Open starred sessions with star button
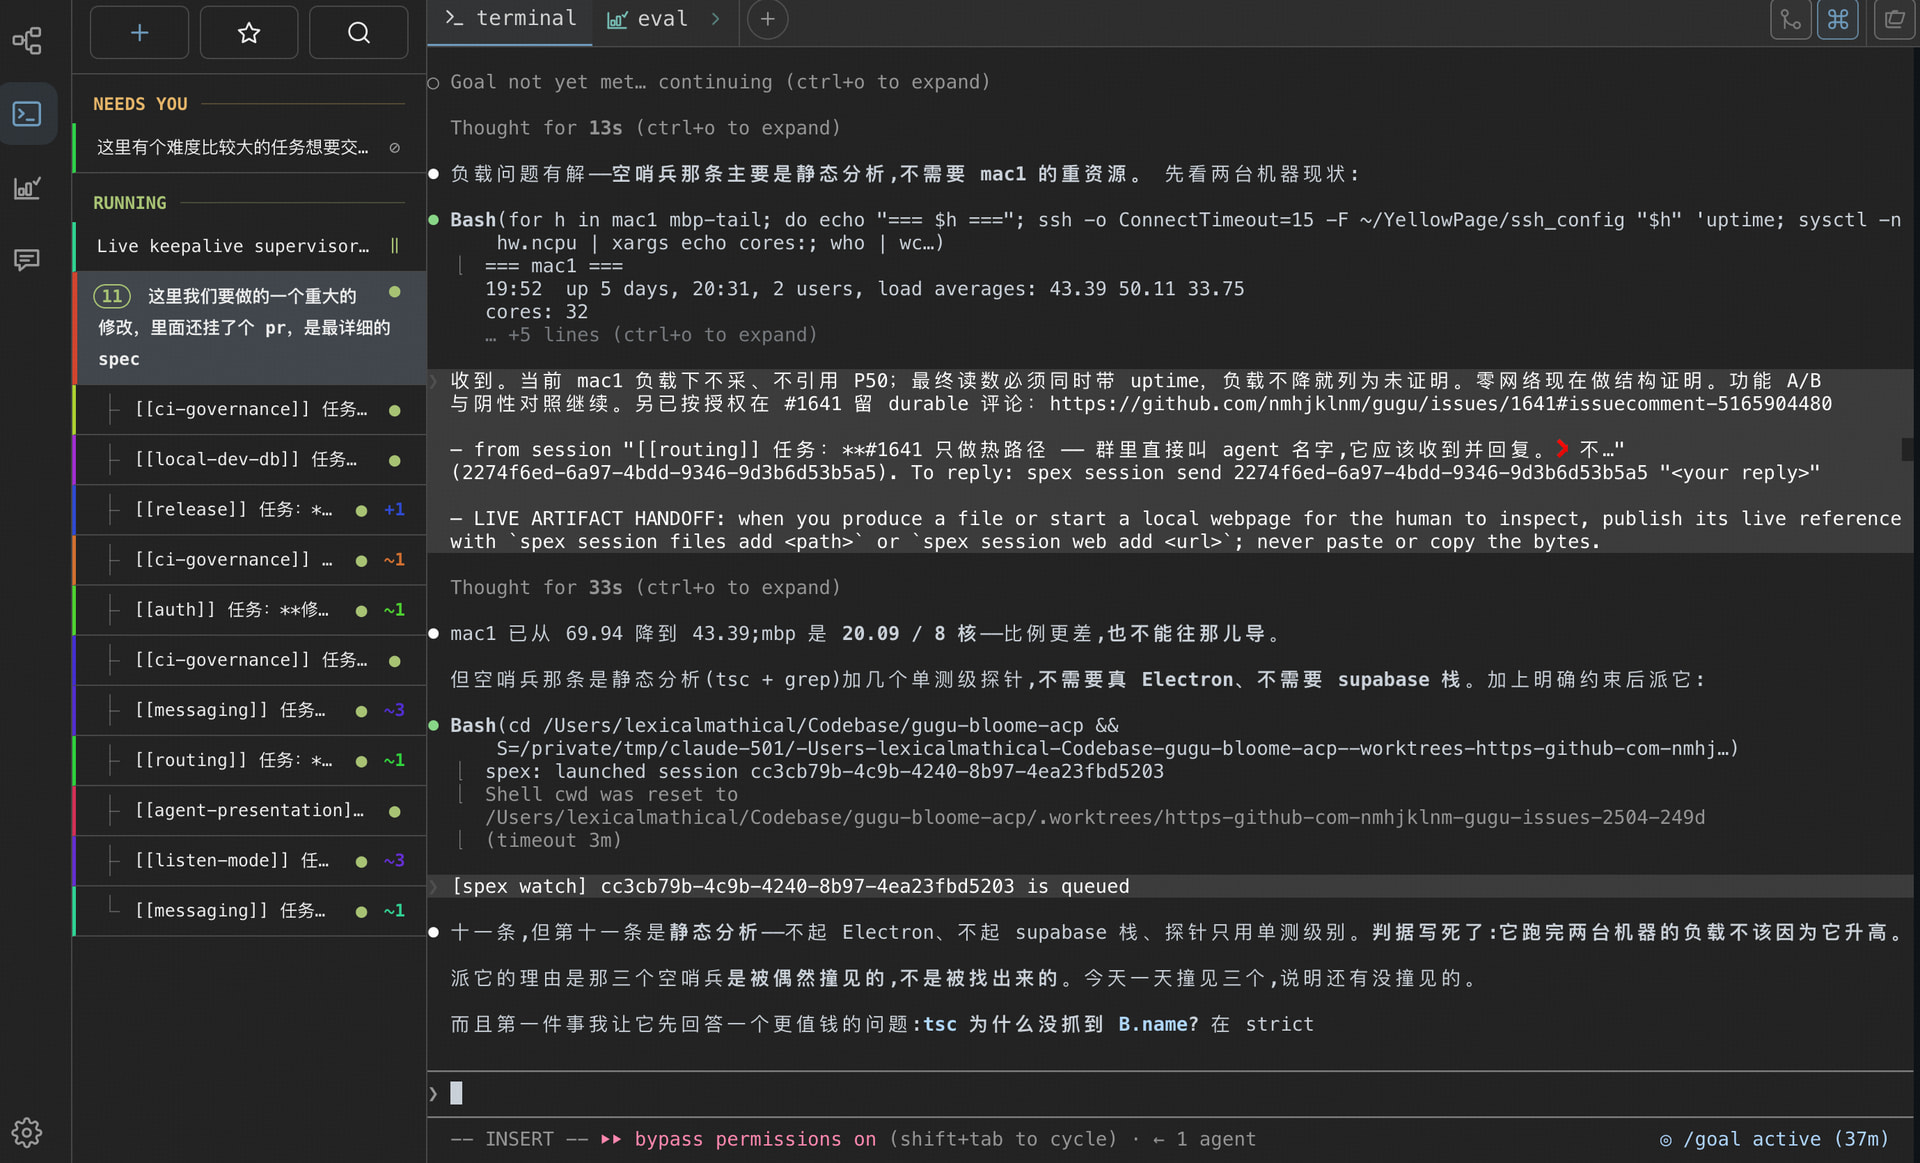This screenshot has width=1920, height=1163. pyautogui.click(x=249, y=33)
